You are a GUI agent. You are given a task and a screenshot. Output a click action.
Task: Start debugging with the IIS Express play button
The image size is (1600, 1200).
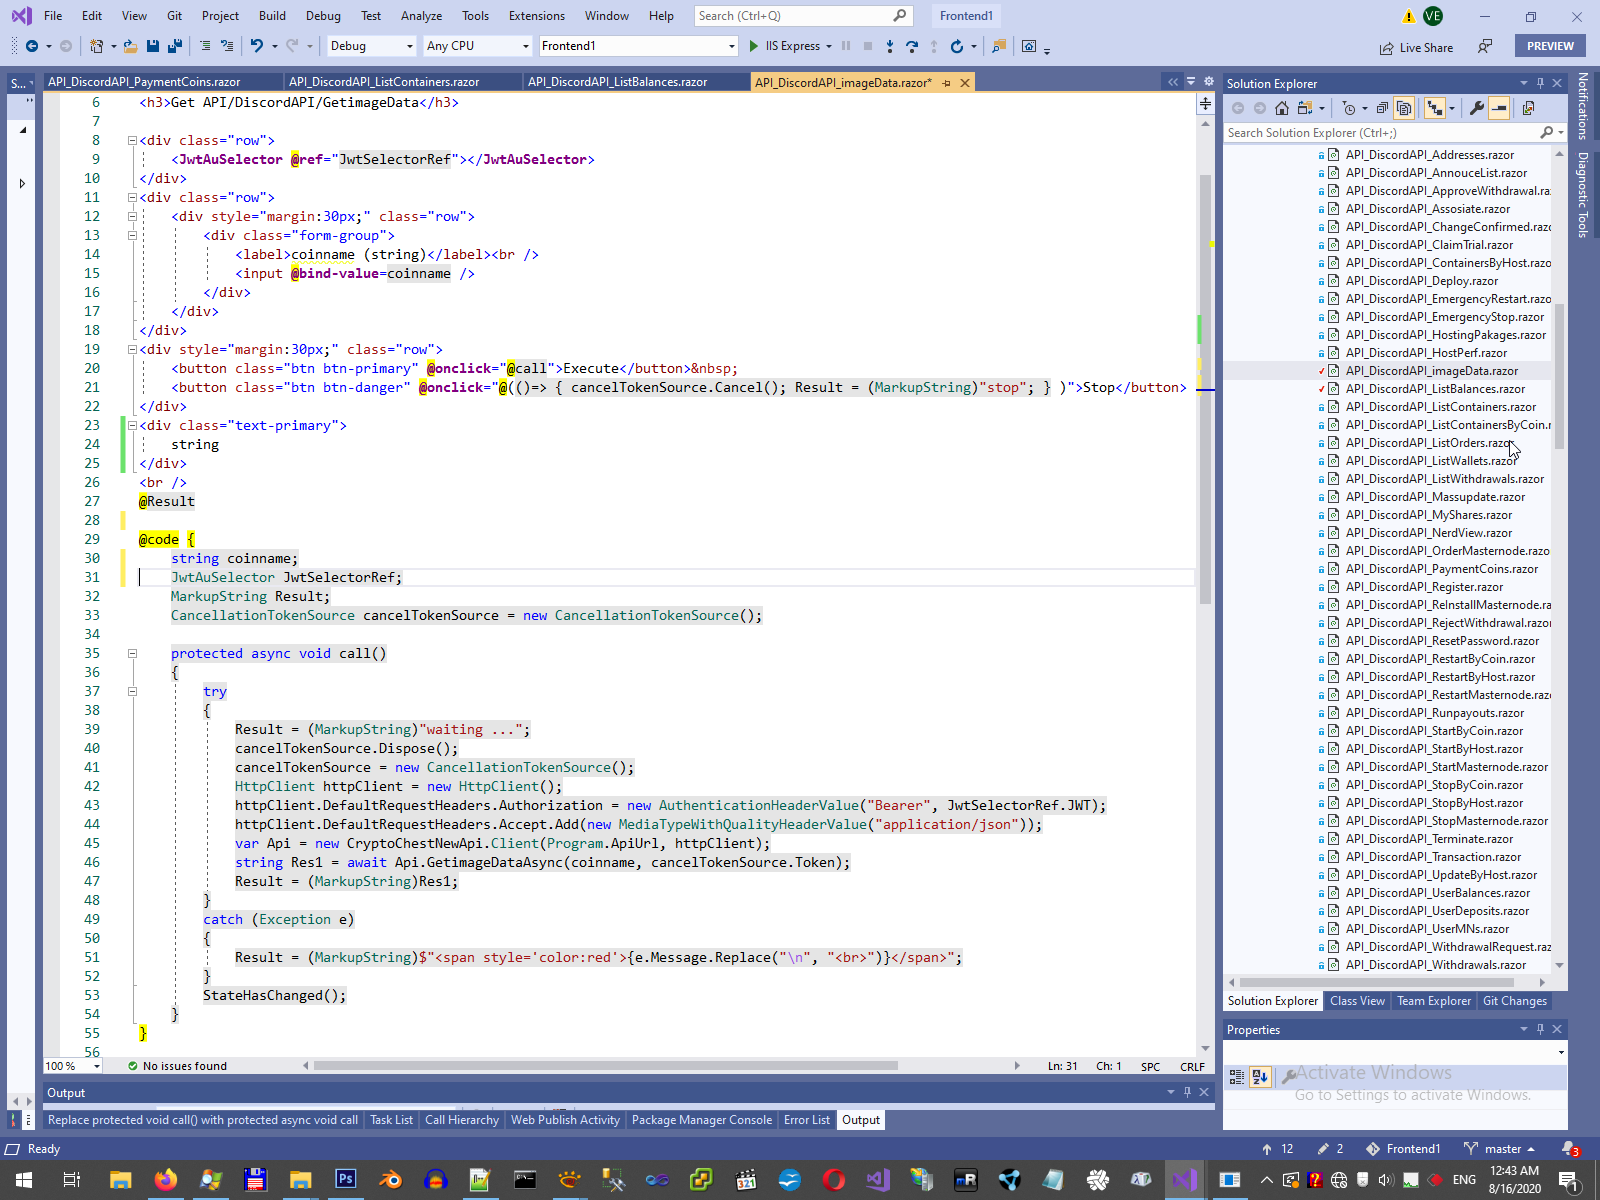(754, 46)
